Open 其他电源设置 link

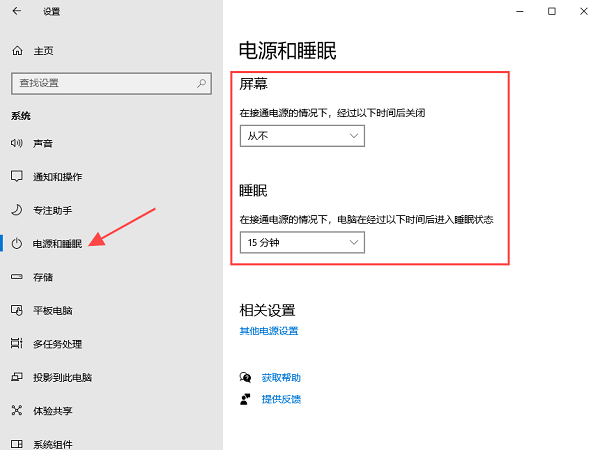click(x=269, y=331)
